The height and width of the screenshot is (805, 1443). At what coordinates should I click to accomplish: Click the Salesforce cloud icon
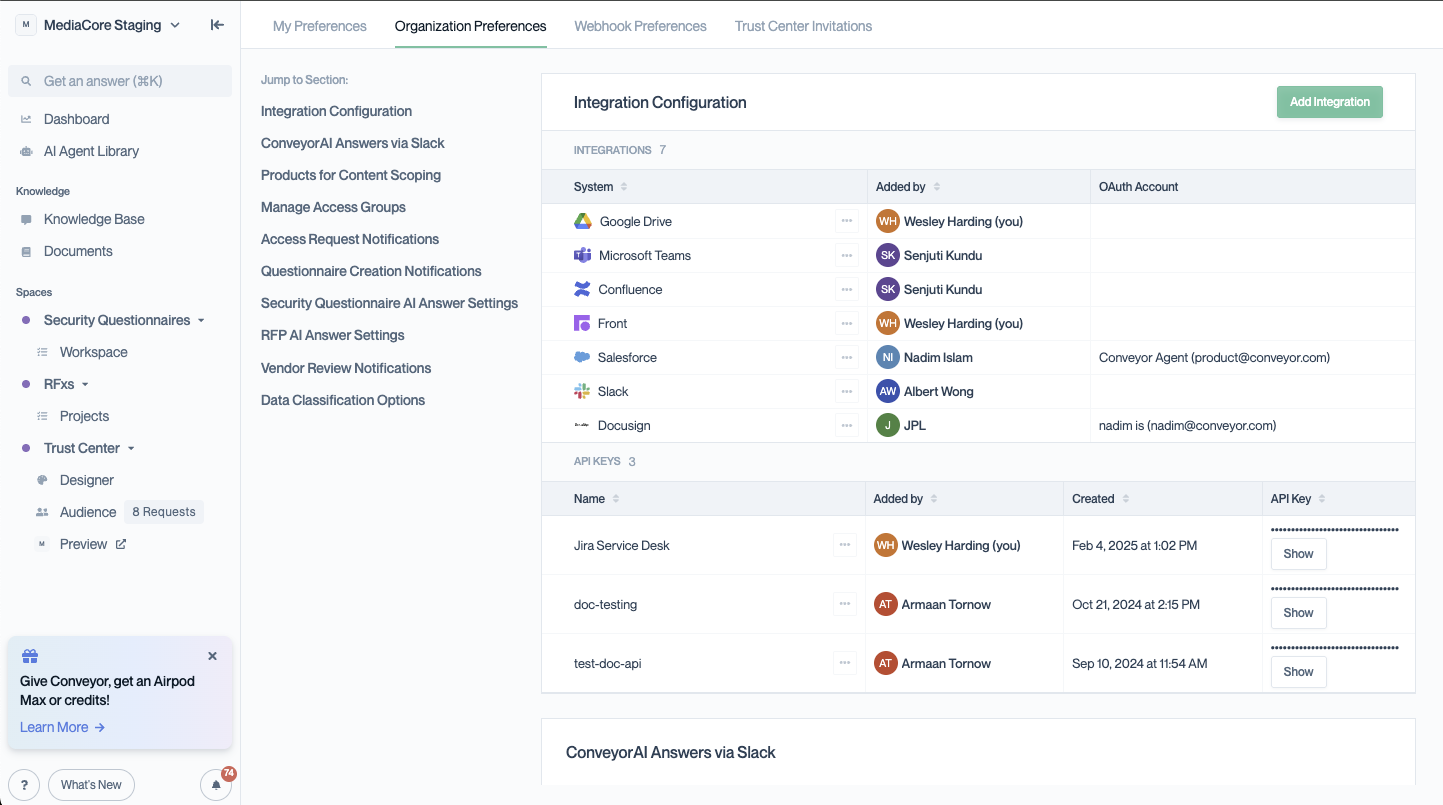pos(582,357)
